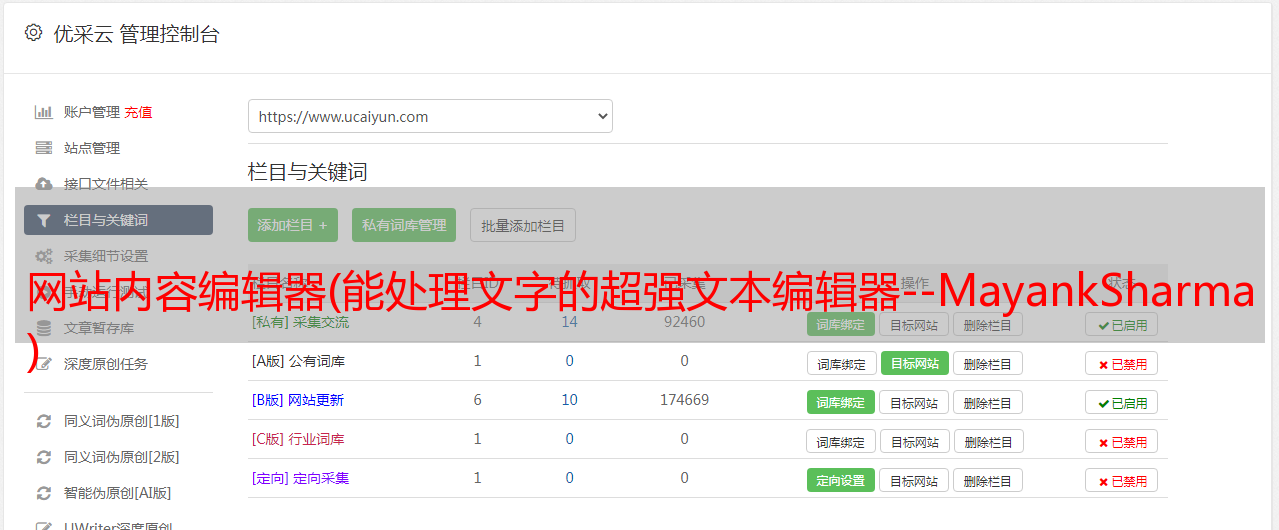1279x530 pixels.
Task: Open the [A版] 公有词库 column link
Action: pos(298,361)
